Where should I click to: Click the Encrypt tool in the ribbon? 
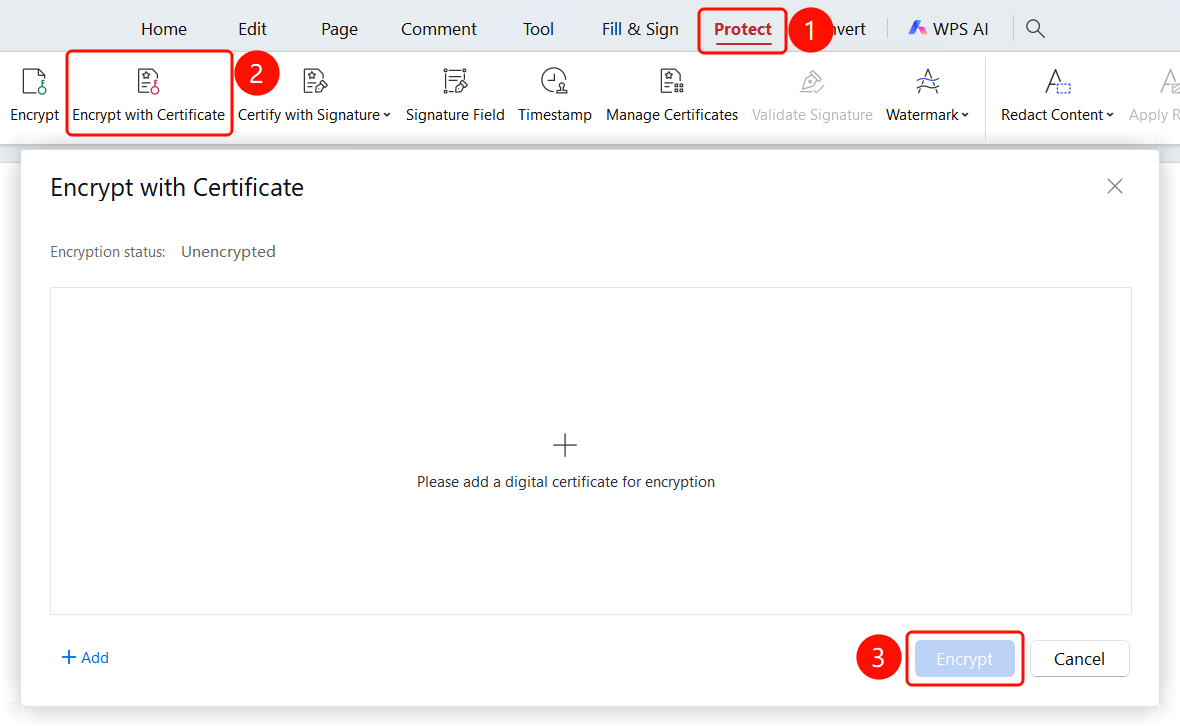(35, 95)
